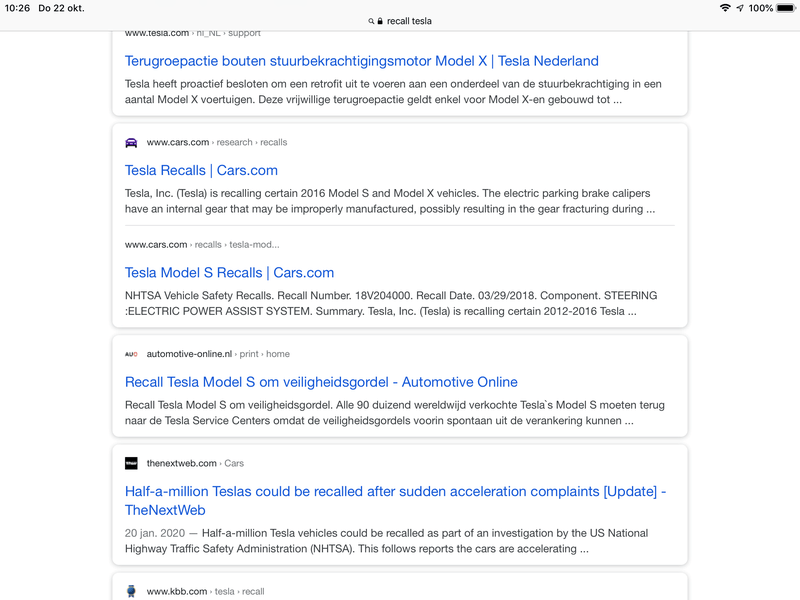Click the www.kbb.com tesla recall breadcrumb

coord(205,591)
